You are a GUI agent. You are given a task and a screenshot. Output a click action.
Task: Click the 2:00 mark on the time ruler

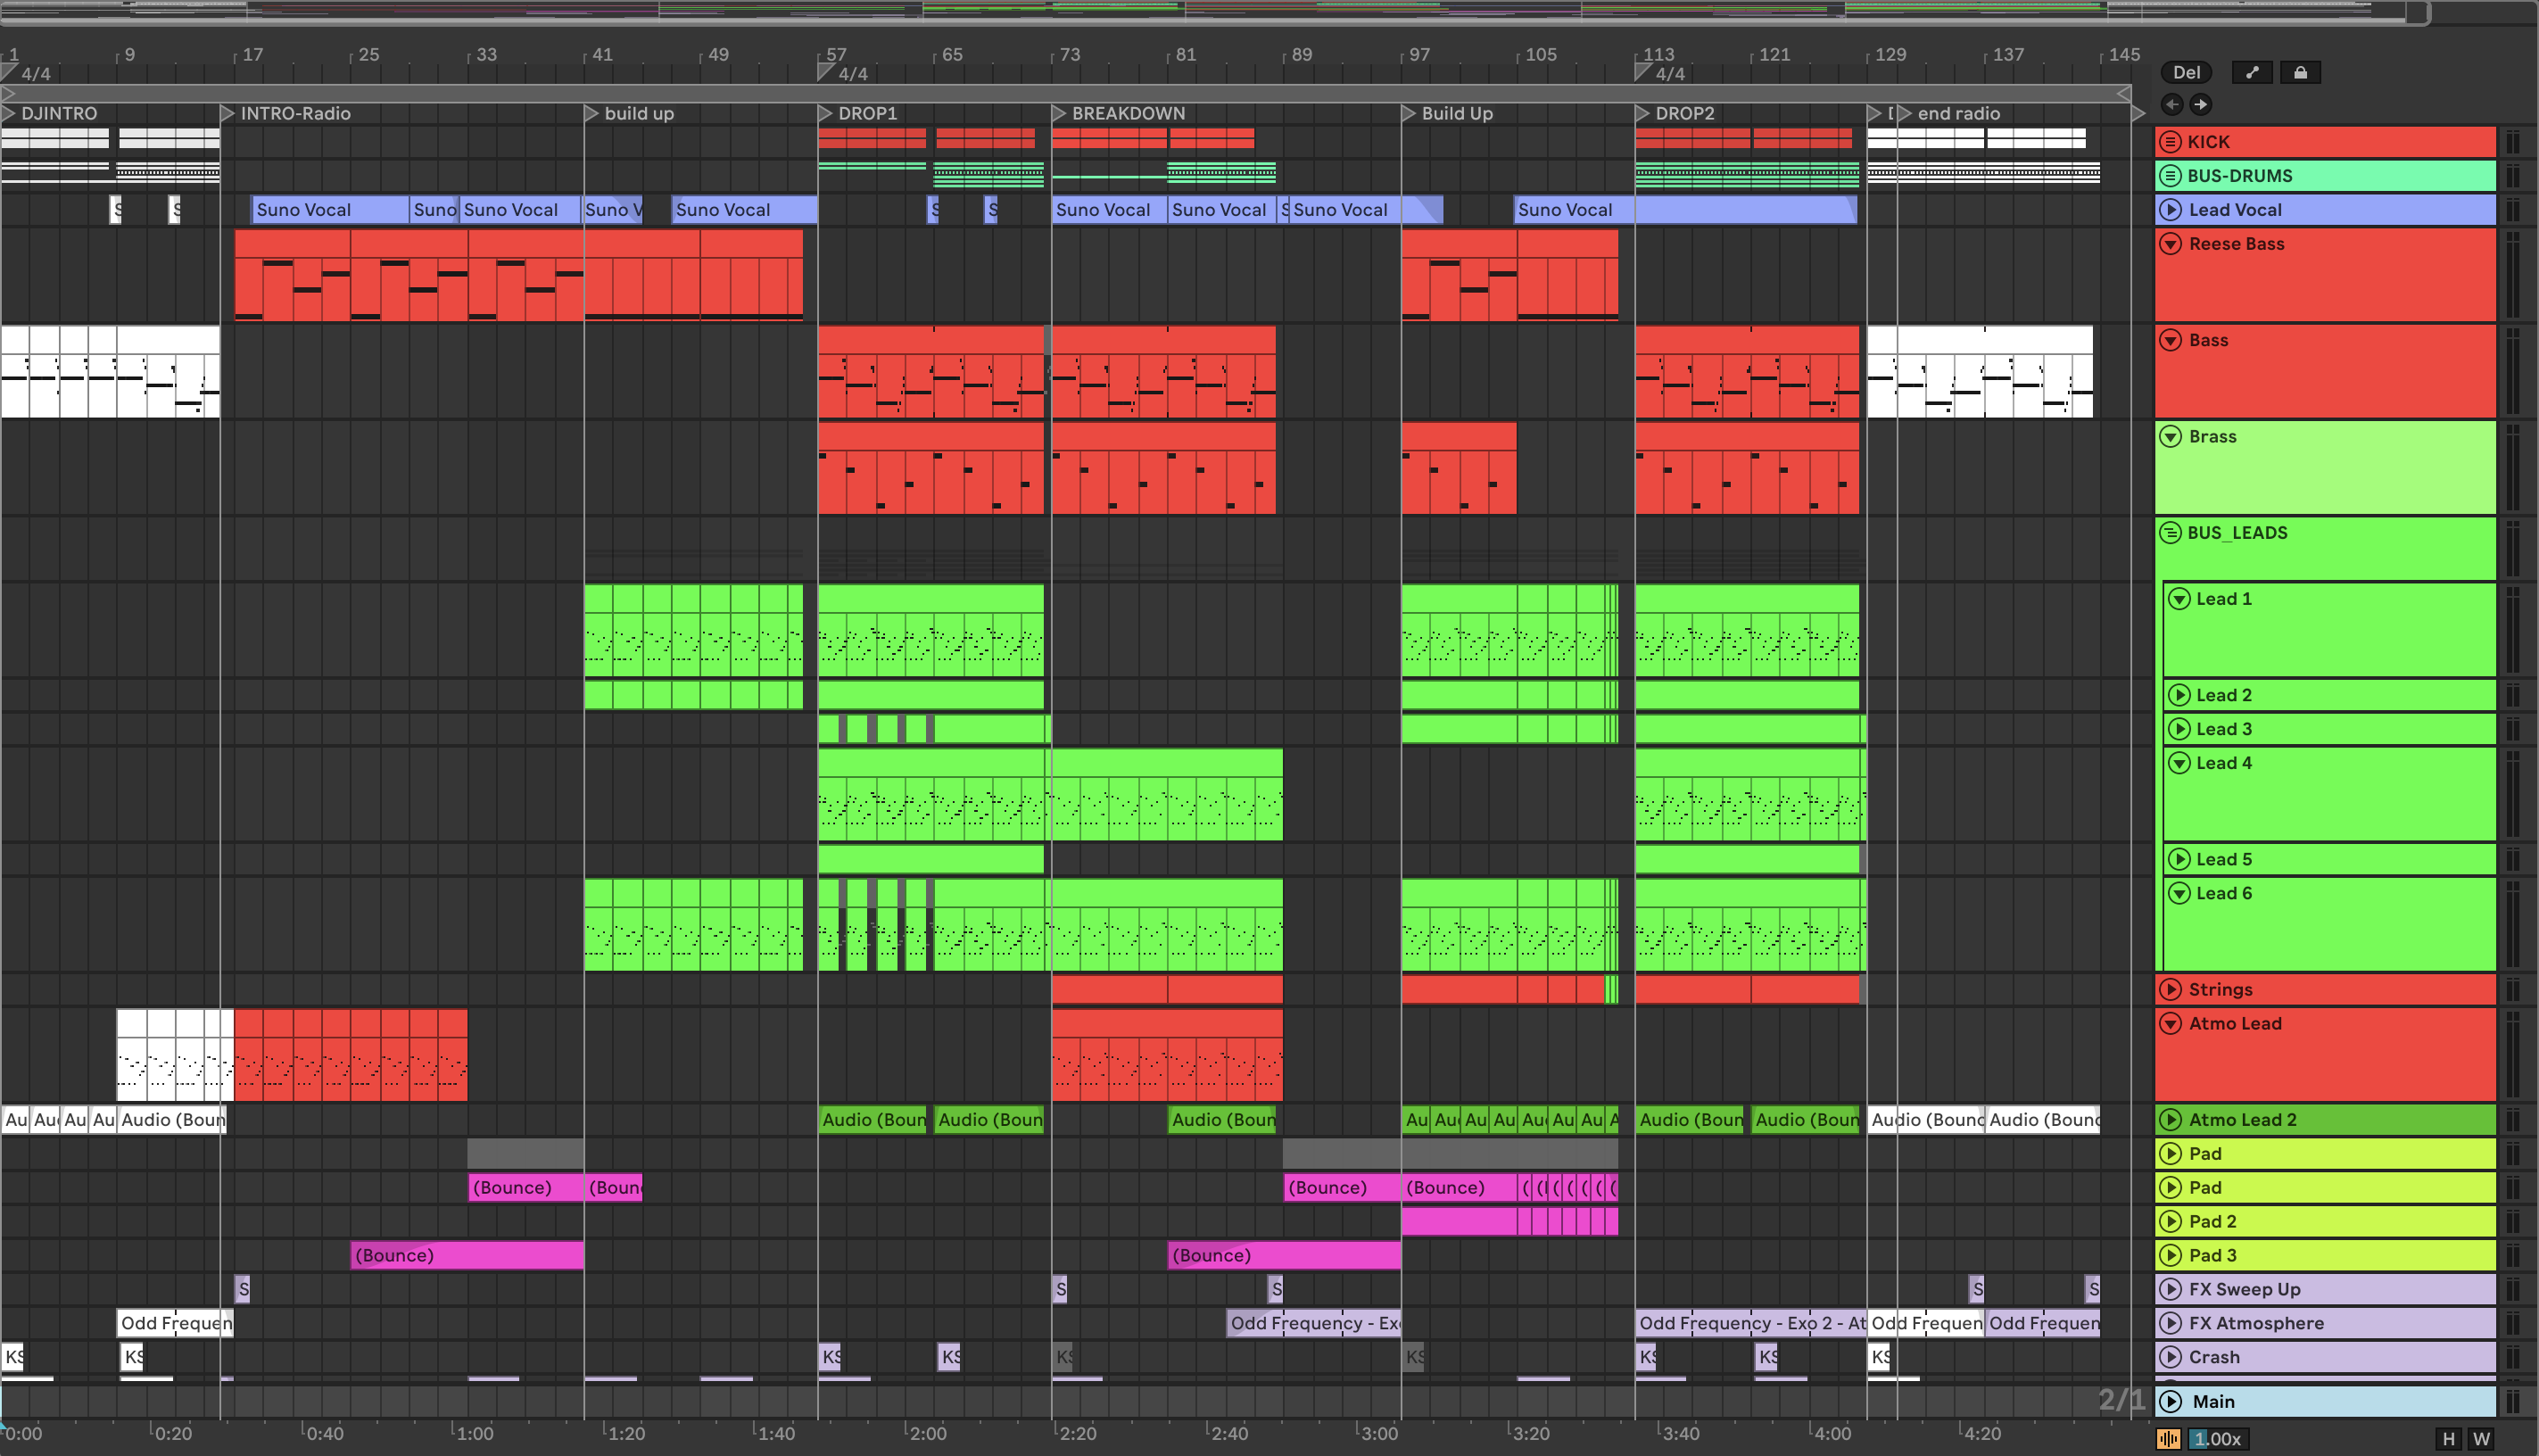point(928,1433)
